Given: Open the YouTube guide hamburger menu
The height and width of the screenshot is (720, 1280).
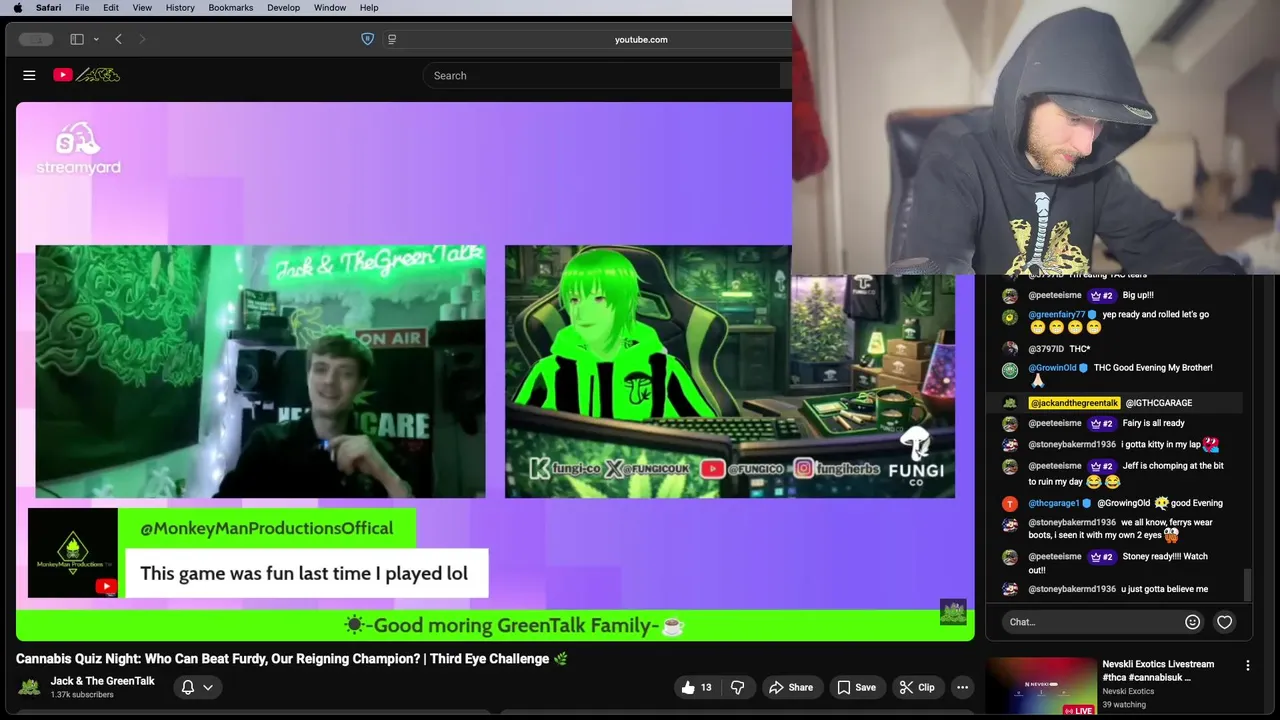Looking at the screenshot, I should pos(29,75).
